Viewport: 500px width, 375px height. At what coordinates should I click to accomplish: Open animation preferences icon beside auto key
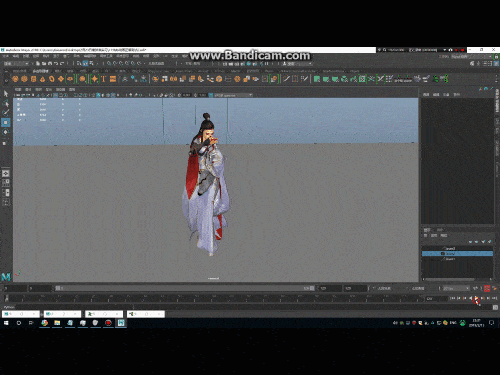pyautogui.click(x=494, y=288)
